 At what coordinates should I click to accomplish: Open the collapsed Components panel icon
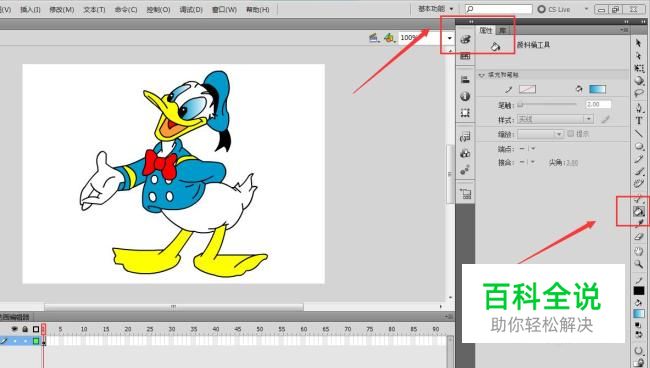[466, 153]
